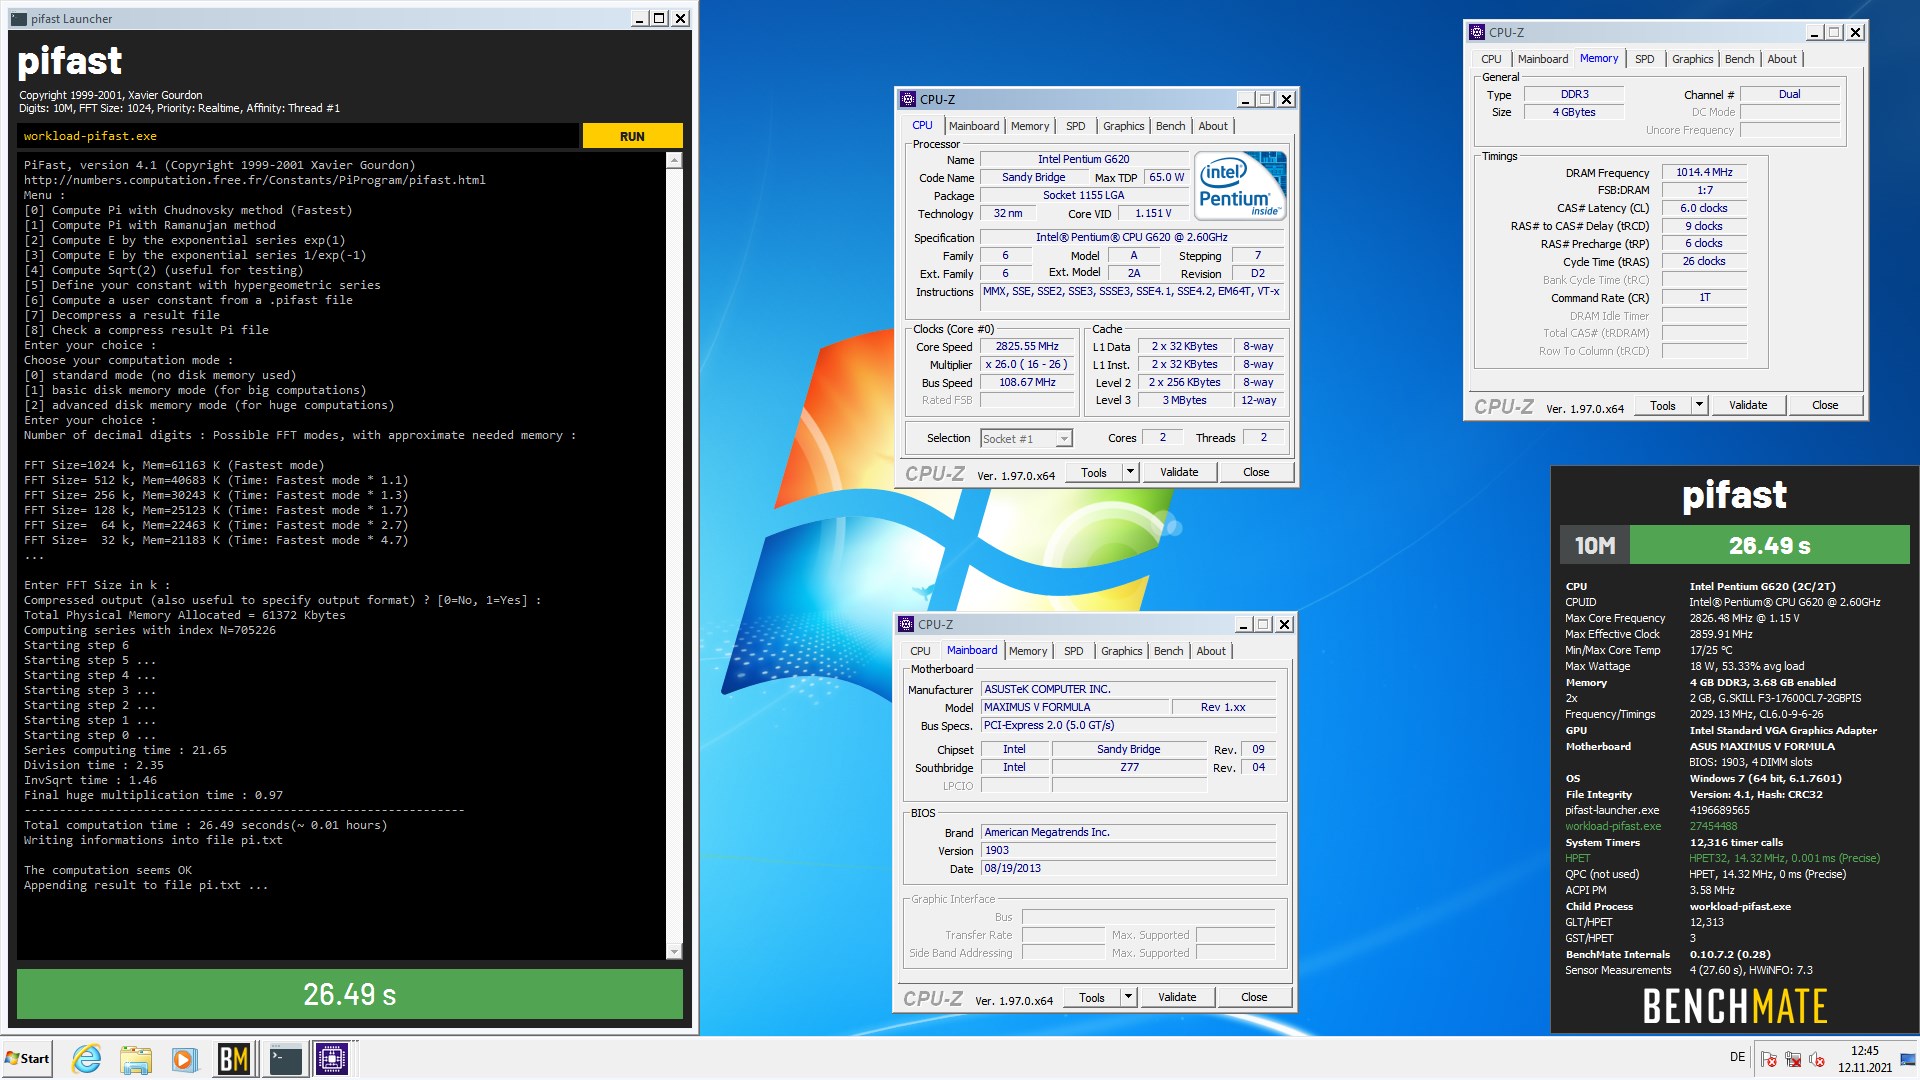Image resolution: width=1920 pixels, height=1080 pixels.
Task: Select CPU tab in Mainboard CPU-Z window
Action: [920, 651]
